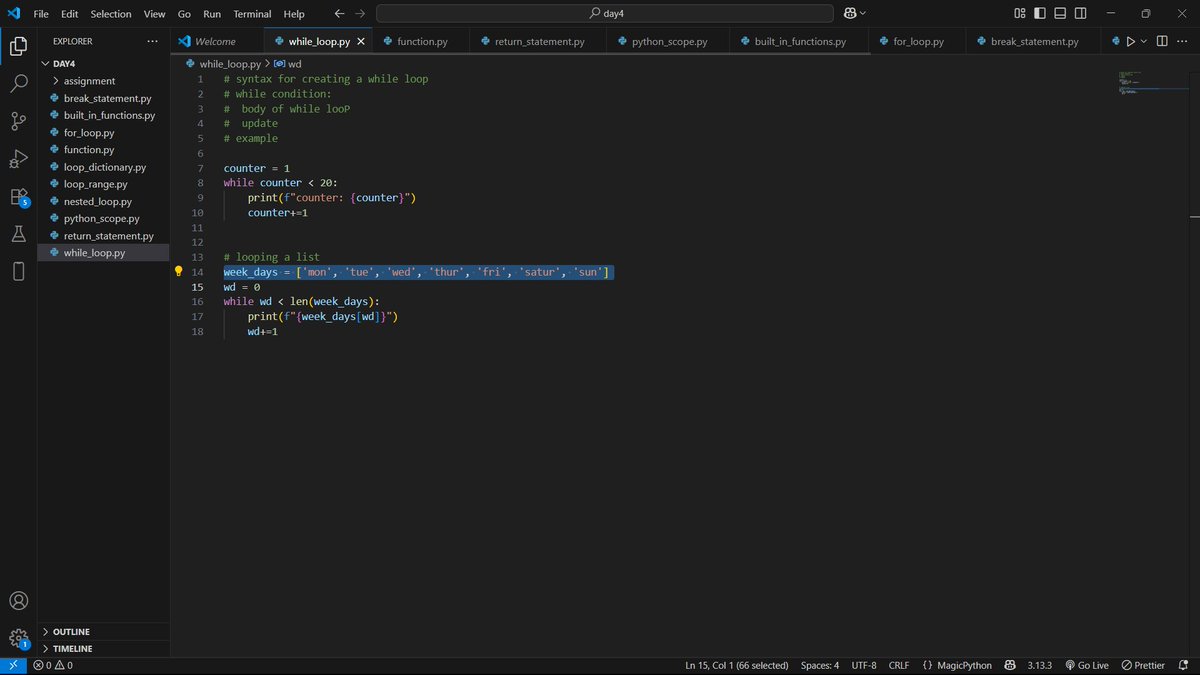
Task: Click the day4 search box in title bar
Action: [604, 13]
